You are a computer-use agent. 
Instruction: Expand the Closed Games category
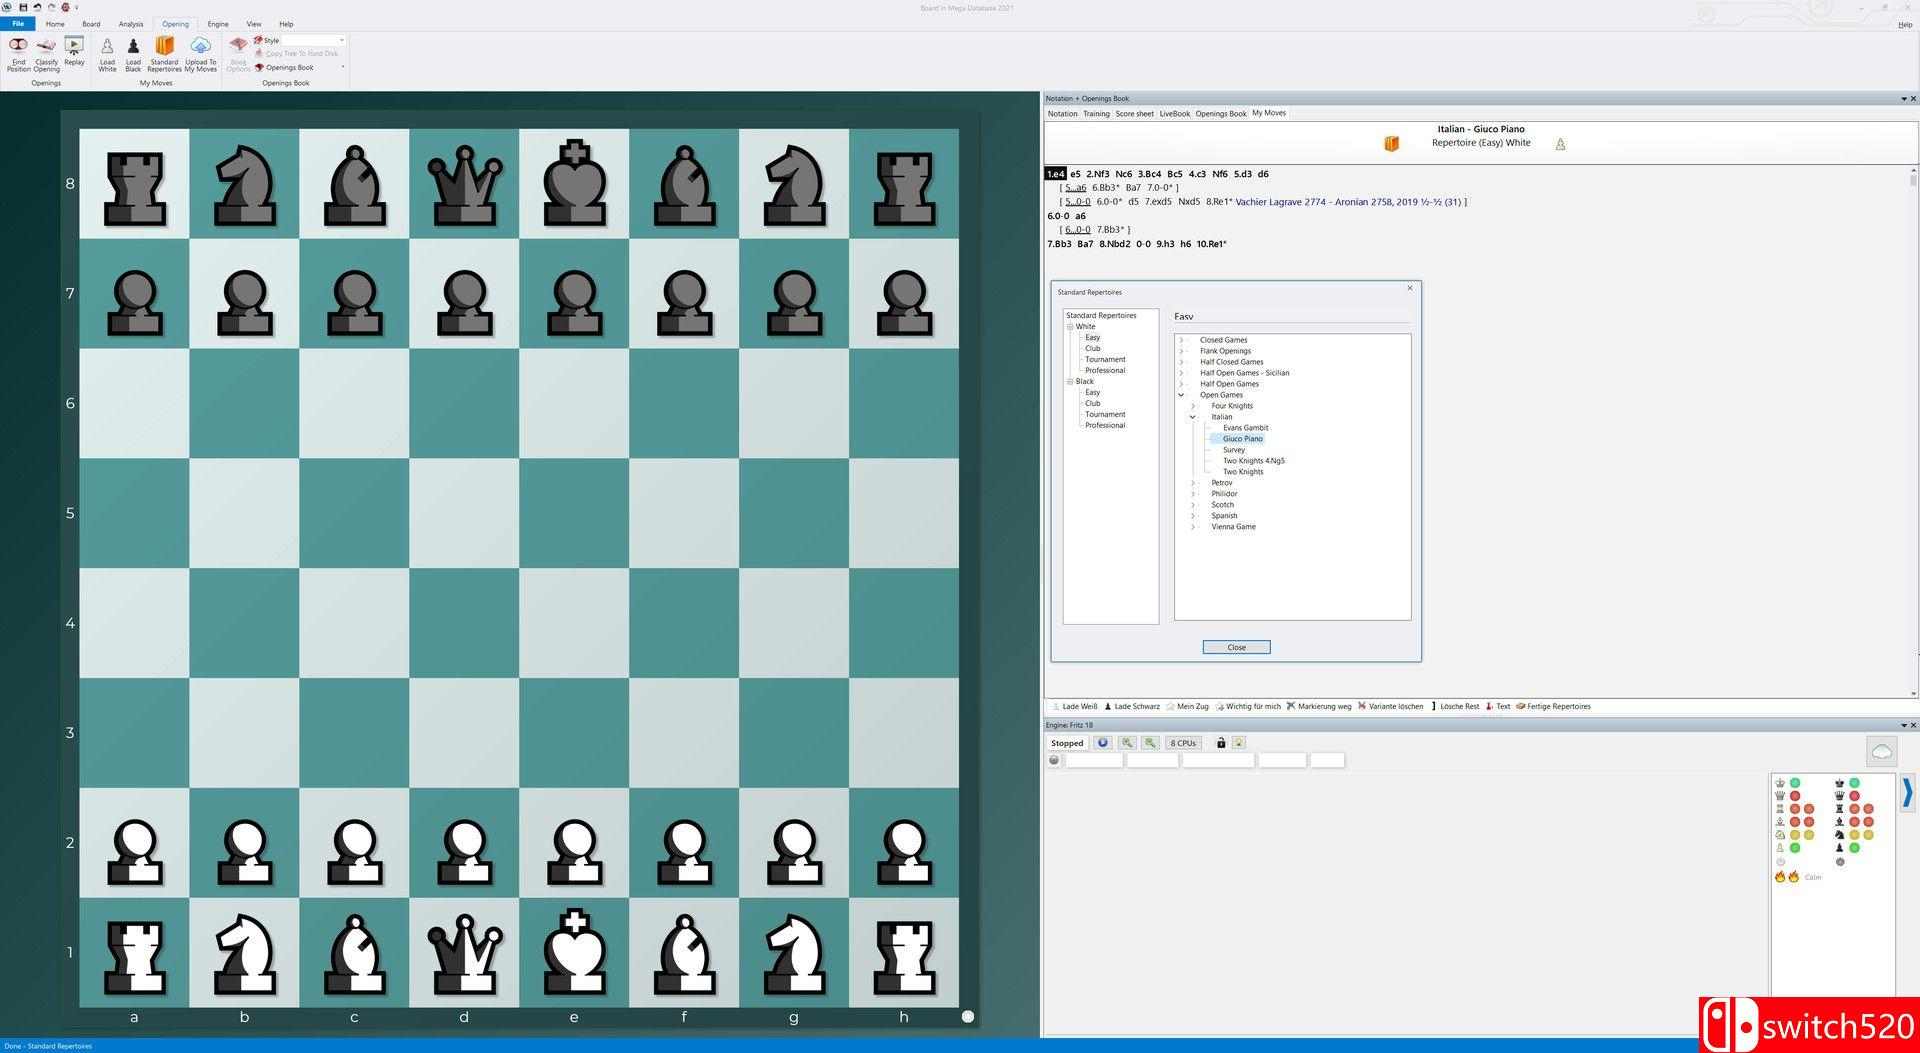click(1181, 340)
